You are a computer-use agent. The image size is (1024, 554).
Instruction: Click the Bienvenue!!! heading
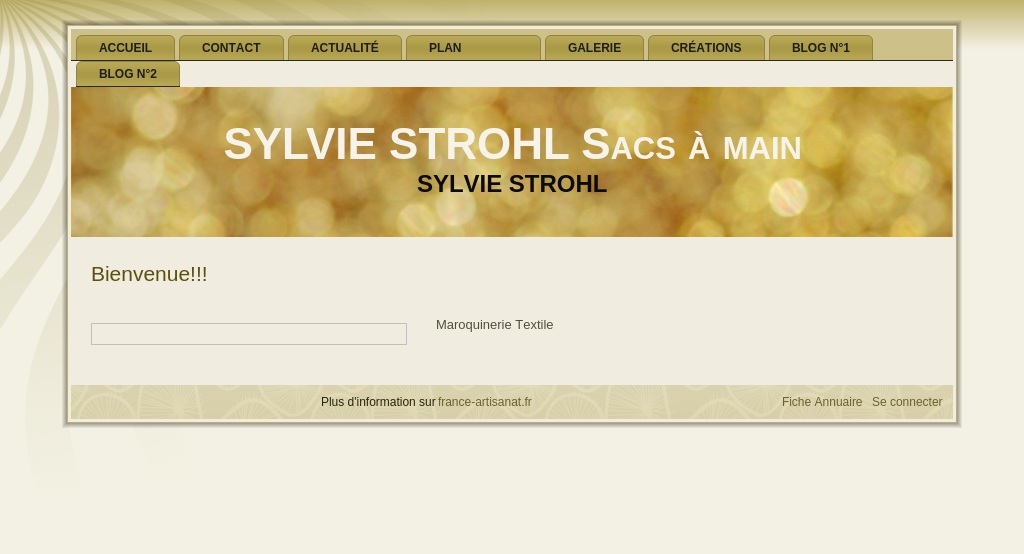(x=149, y=274)
